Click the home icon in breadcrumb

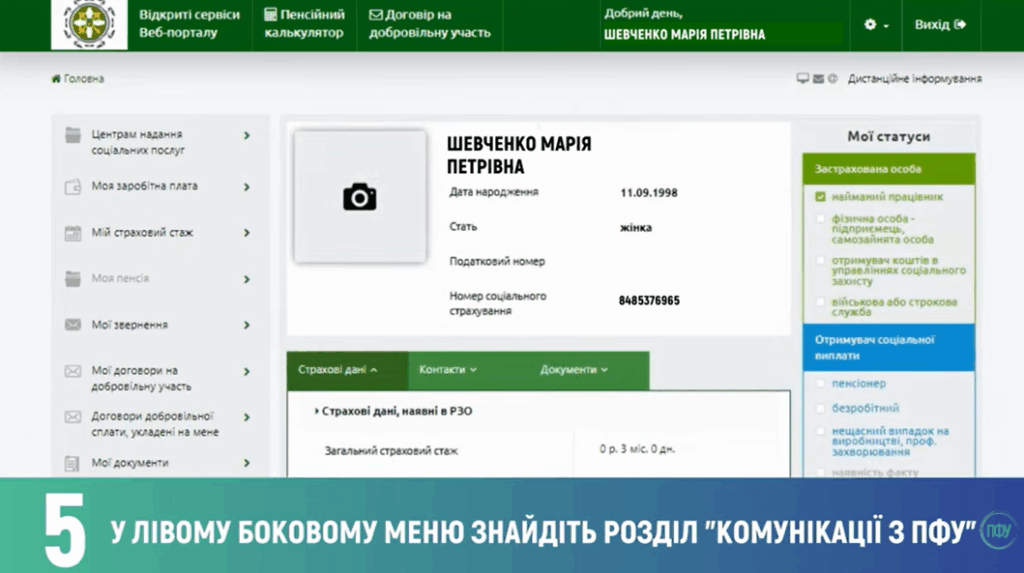pos(56,79)
